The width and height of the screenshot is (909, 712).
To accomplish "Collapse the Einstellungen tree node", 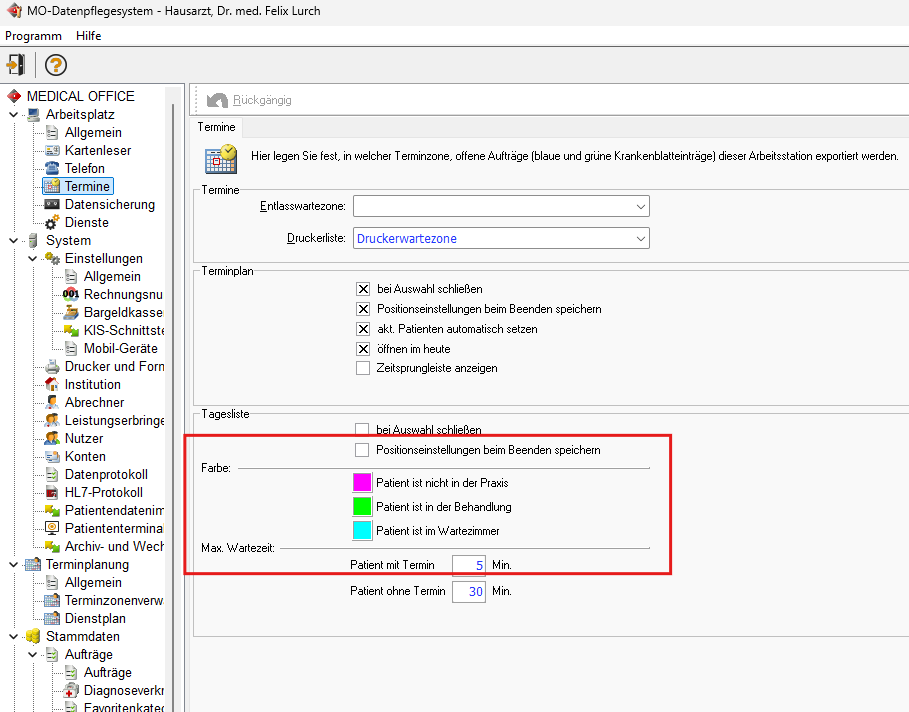I will click(x=33, y=258).
